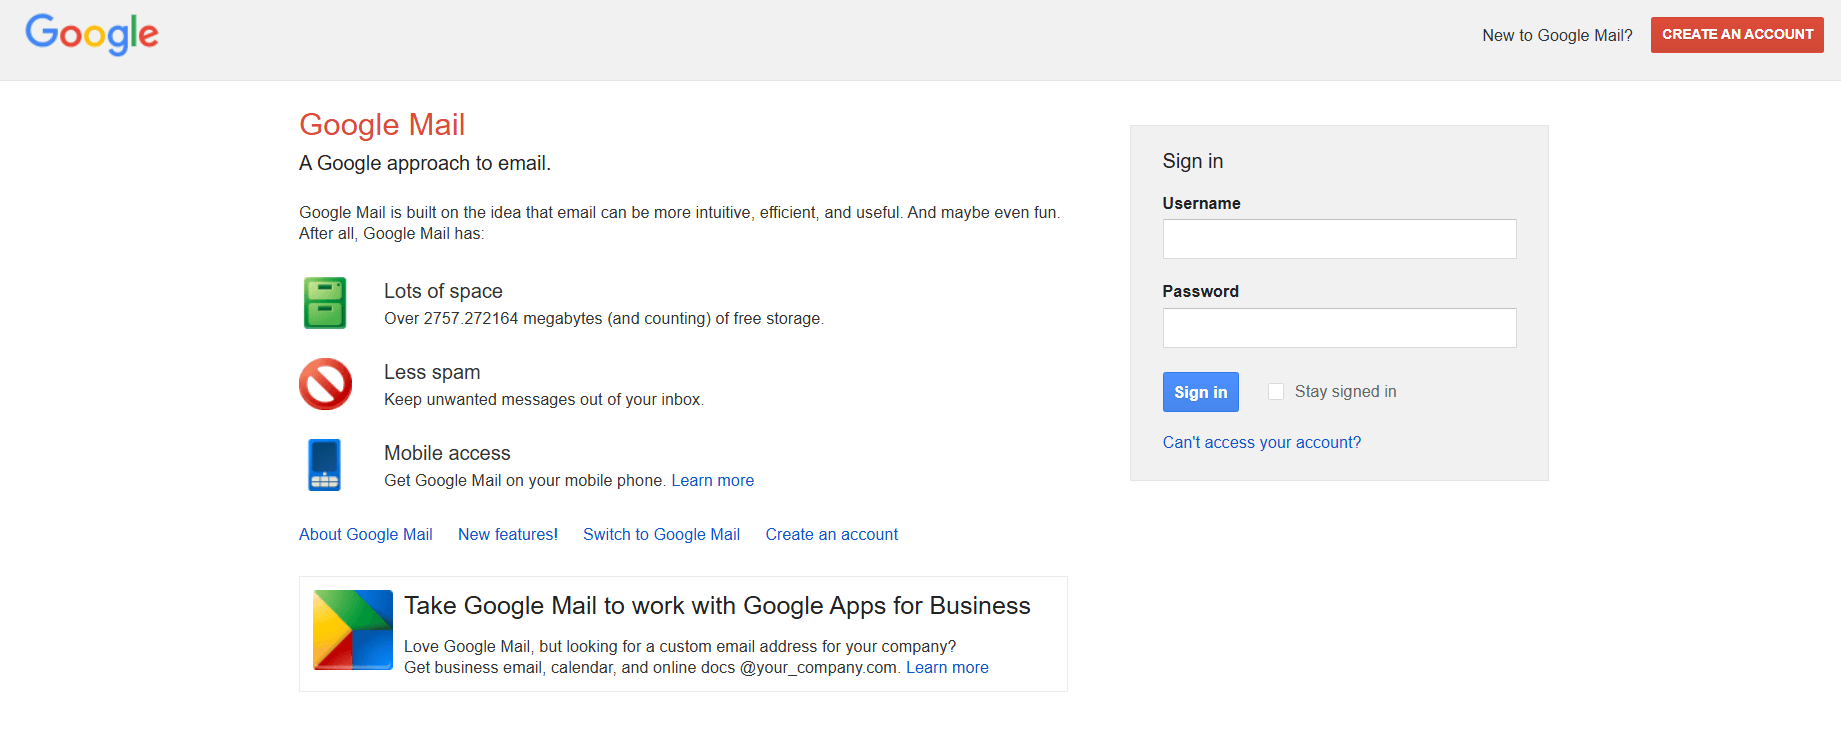The image size is (1841, 753).
Task: Click the Lots of space heading
Action: (443, 291)
